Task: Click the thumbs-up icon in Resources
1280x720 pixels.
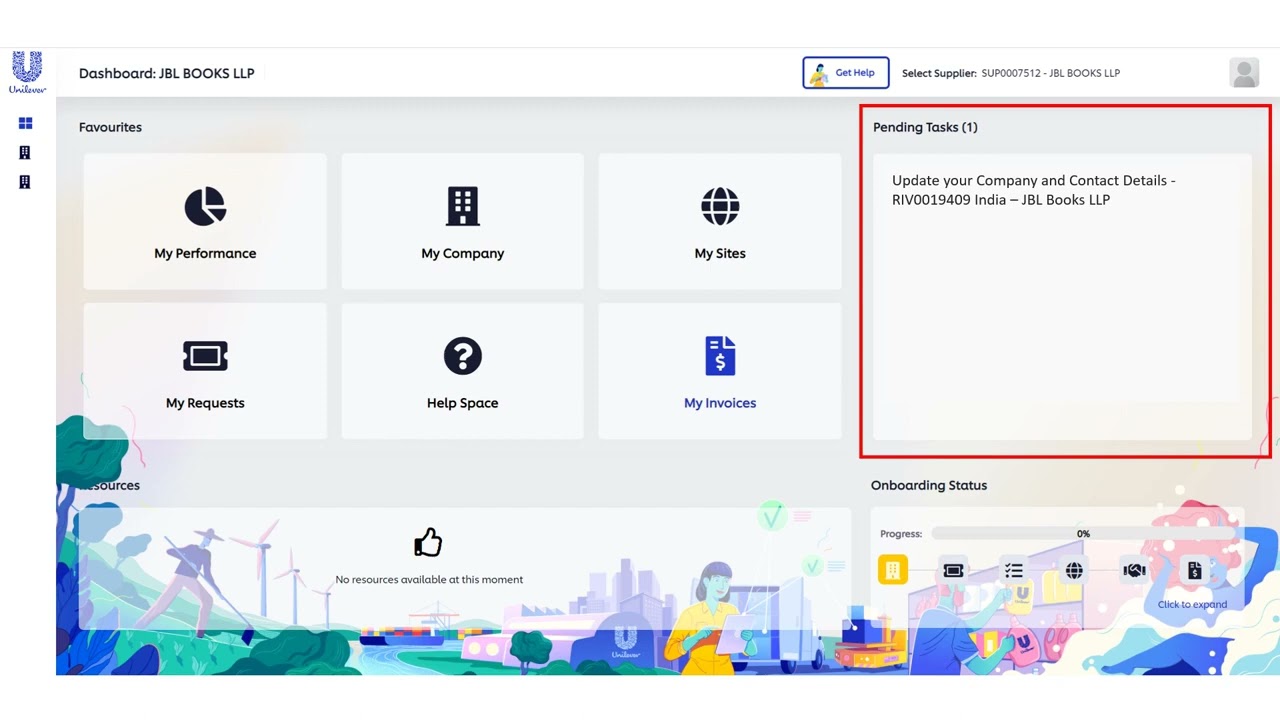Action: click(428, 542)
